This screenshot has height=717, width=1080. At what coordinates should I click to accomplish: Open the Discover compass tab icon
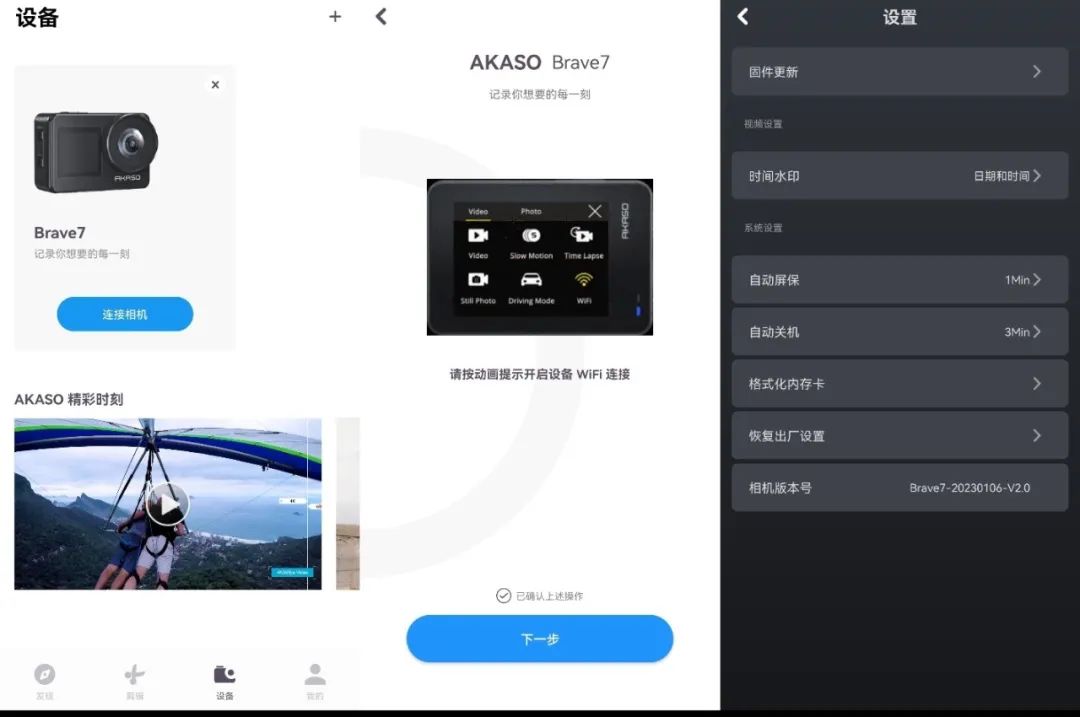coord(45,676)
